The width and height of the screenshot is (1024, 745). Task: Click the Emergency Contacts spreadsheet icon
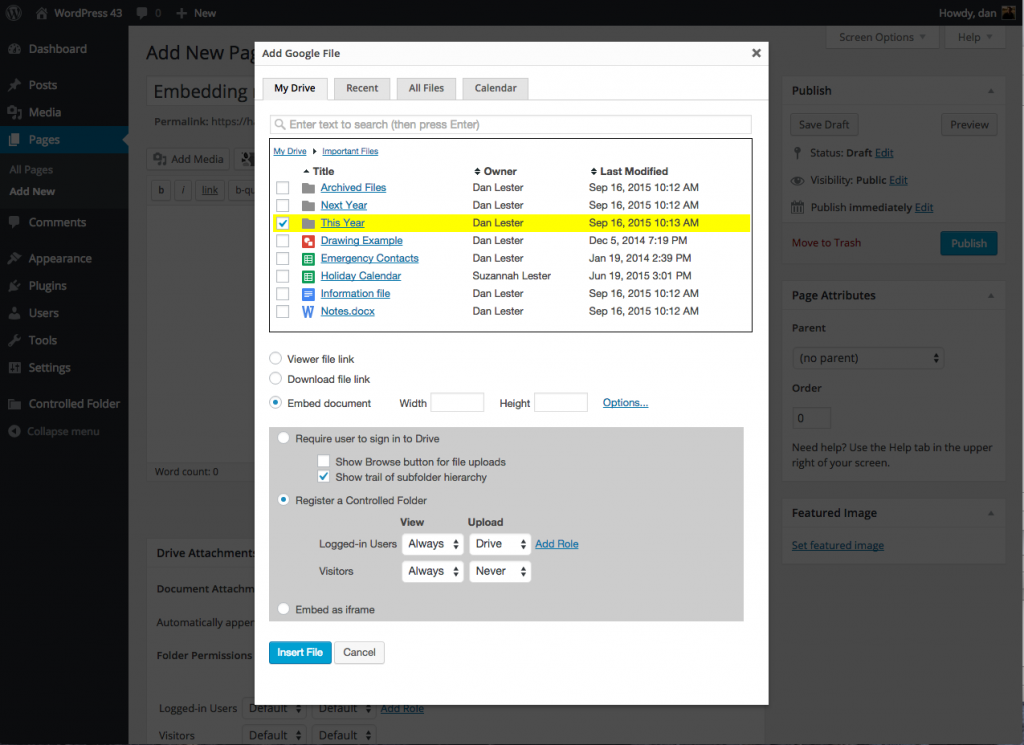click(309, 259)
